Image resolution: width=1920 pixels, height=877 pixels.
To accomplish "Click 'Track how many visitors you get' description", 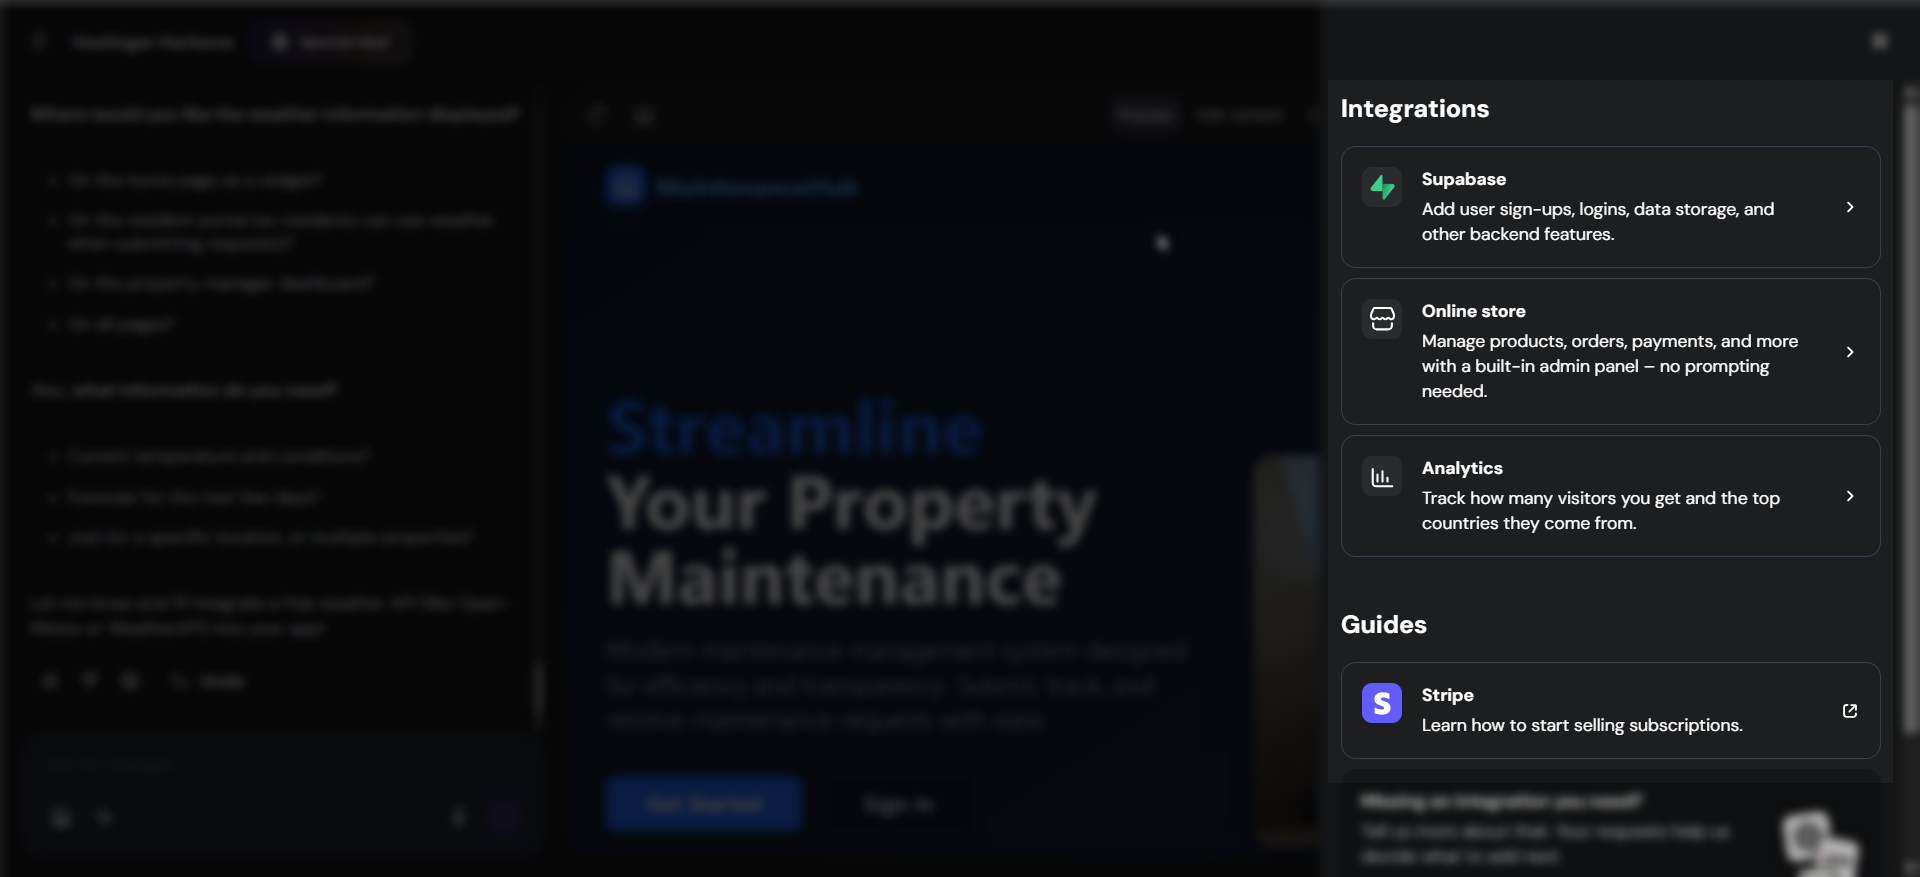I will (1601, 510).
